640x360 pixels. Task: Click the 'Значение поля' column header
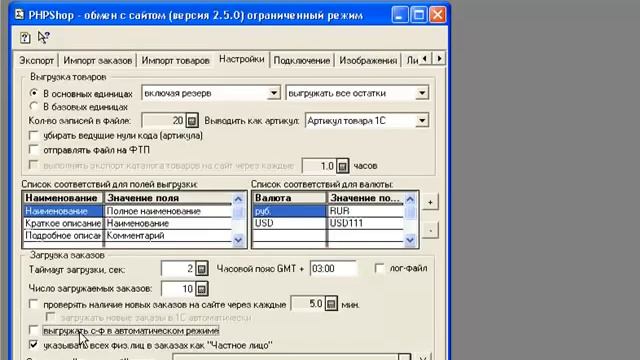169,198
